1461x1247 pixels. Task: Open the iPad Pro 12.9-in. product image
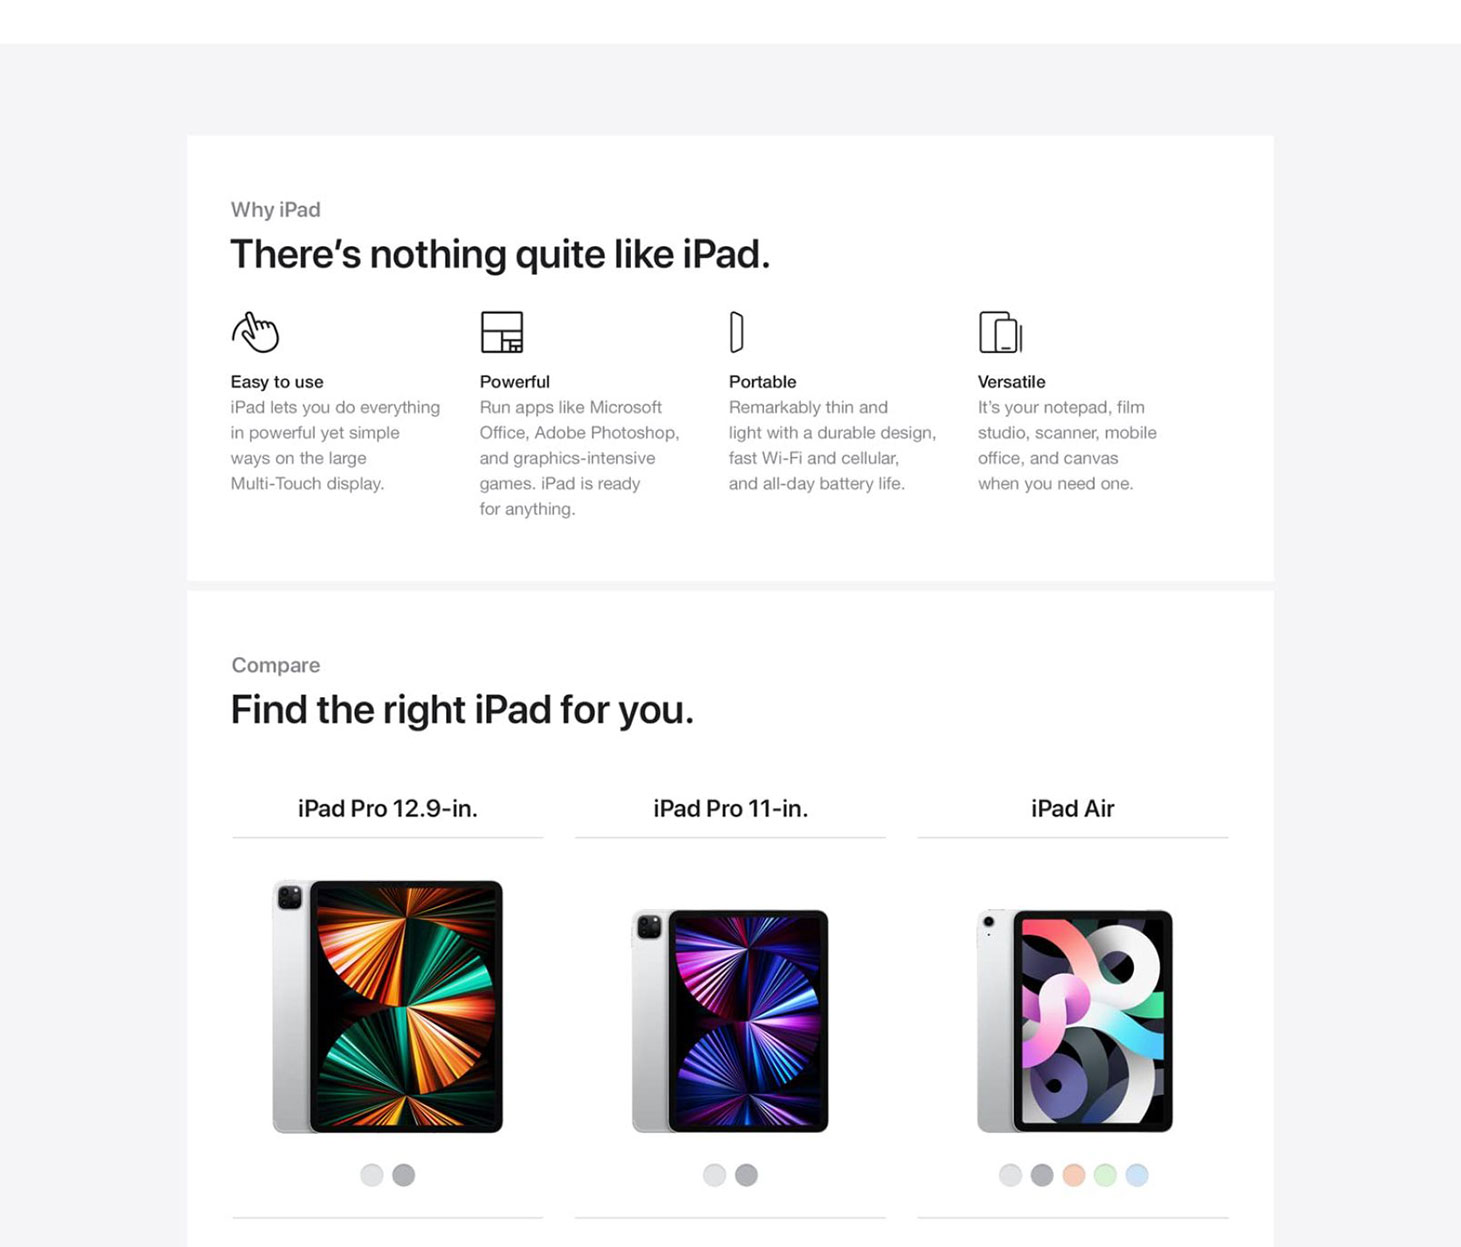pos(388,1006)
